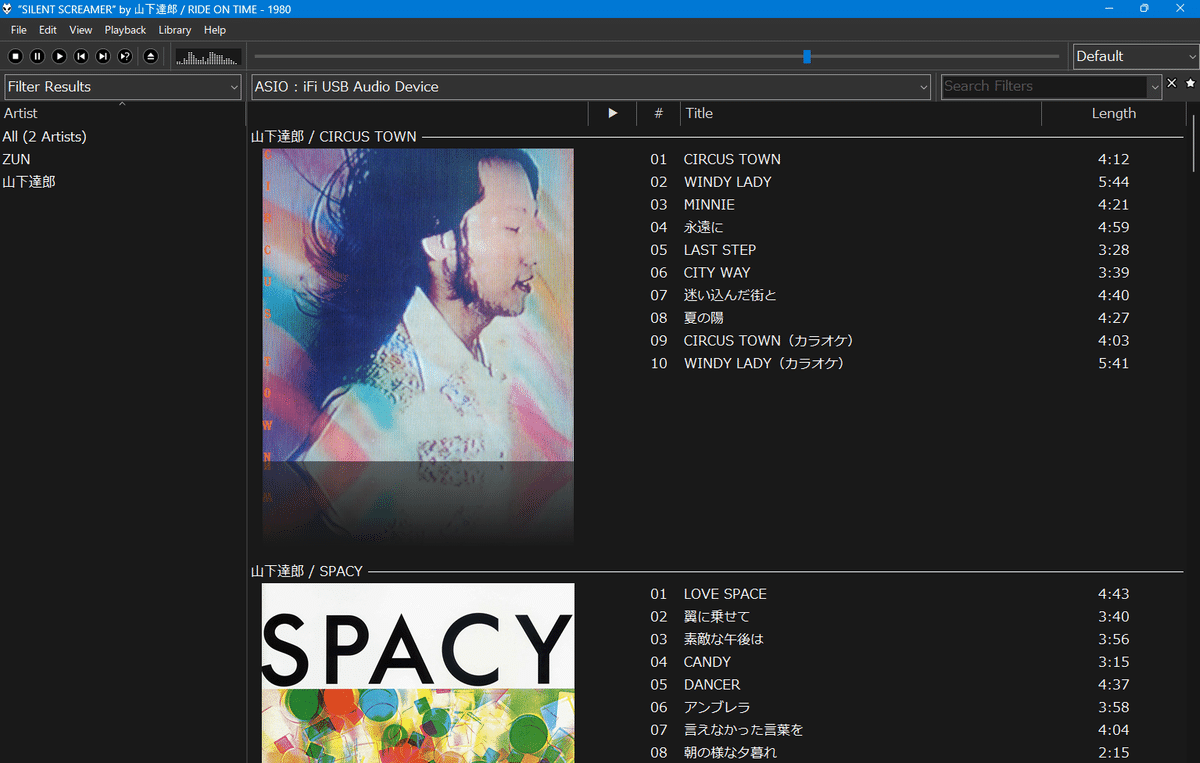Play a random track
The image size is (1200, 763).
(125, 57)
